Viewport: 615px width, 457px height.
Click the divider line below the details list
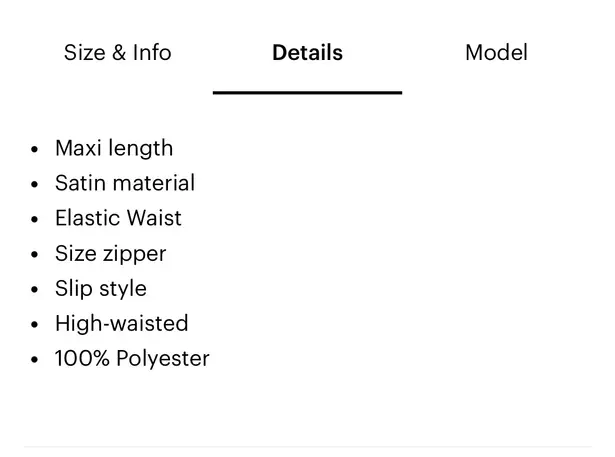coord(307,446)
